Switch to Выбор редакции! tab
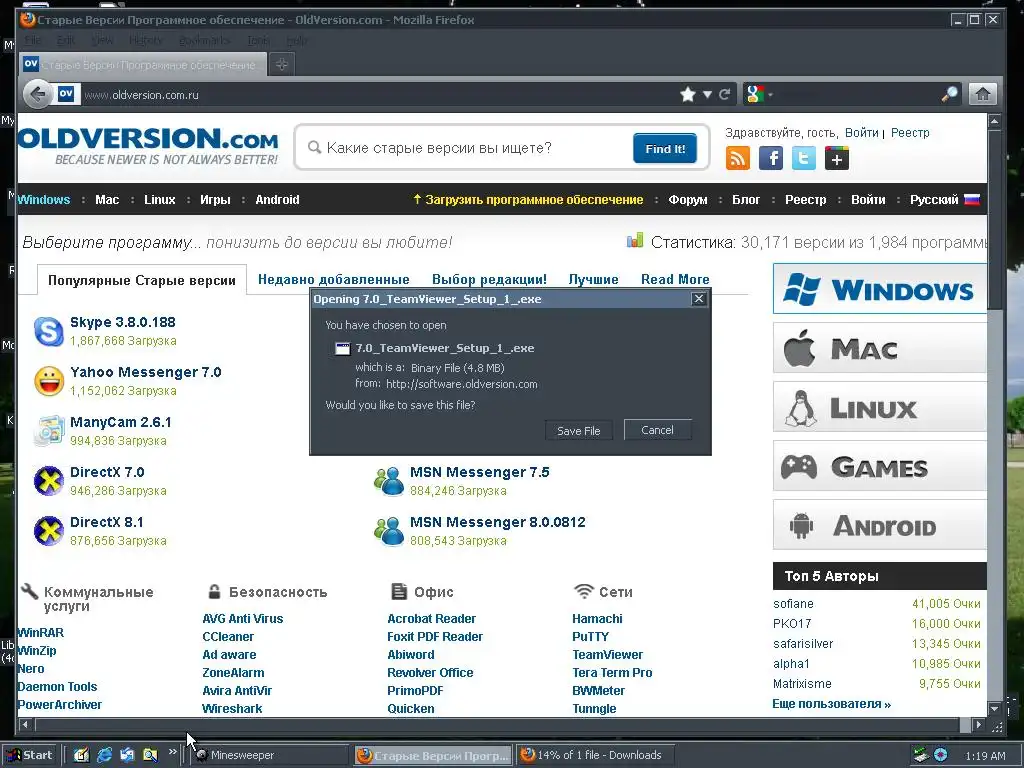This screenshot has width=1024, height=768. click(x=489, y=280)
